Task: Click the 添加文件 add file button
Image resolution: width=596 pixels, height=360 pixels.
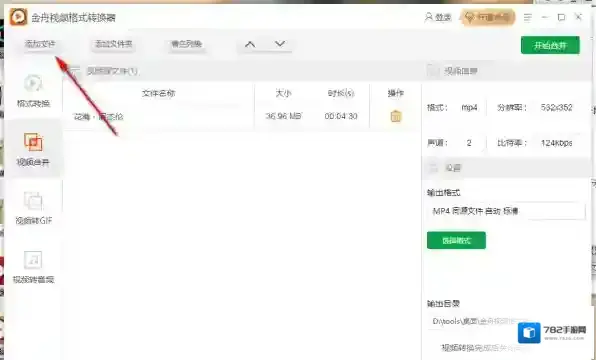Action: 40,44
